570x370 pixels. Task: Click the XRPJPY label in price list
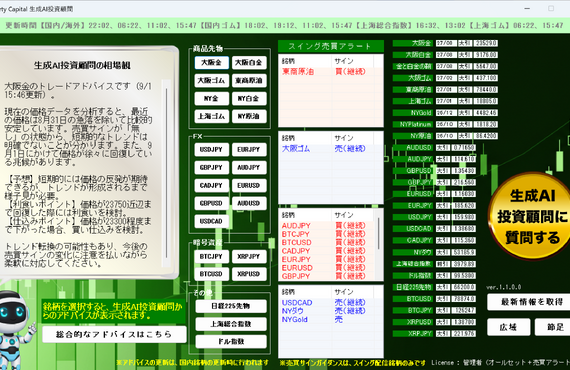(x=413, y=334)
